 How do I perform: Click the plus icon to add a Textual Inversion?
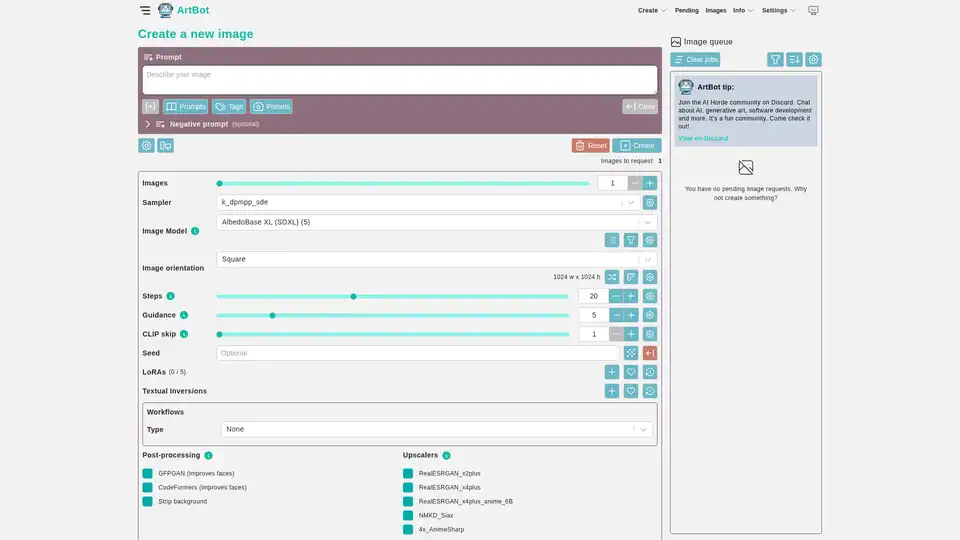[x=612, y=391]
